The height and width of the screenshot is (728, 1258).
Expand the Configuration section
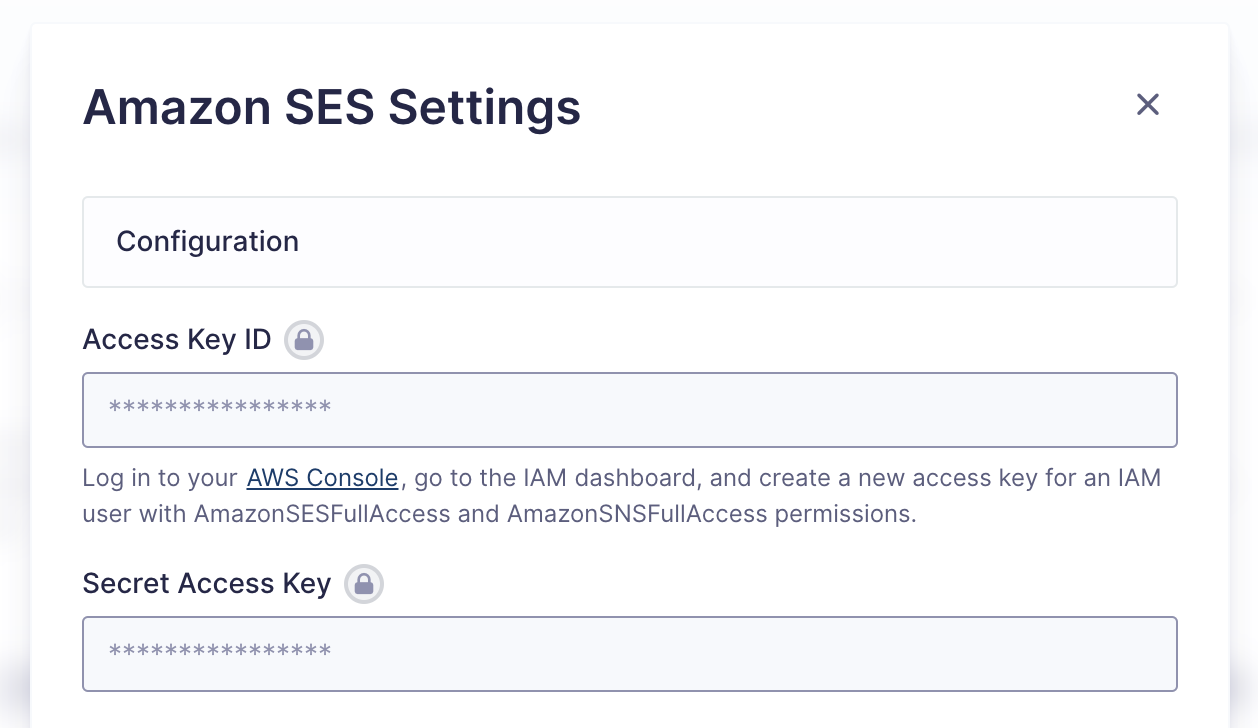(x=630, y=242)
